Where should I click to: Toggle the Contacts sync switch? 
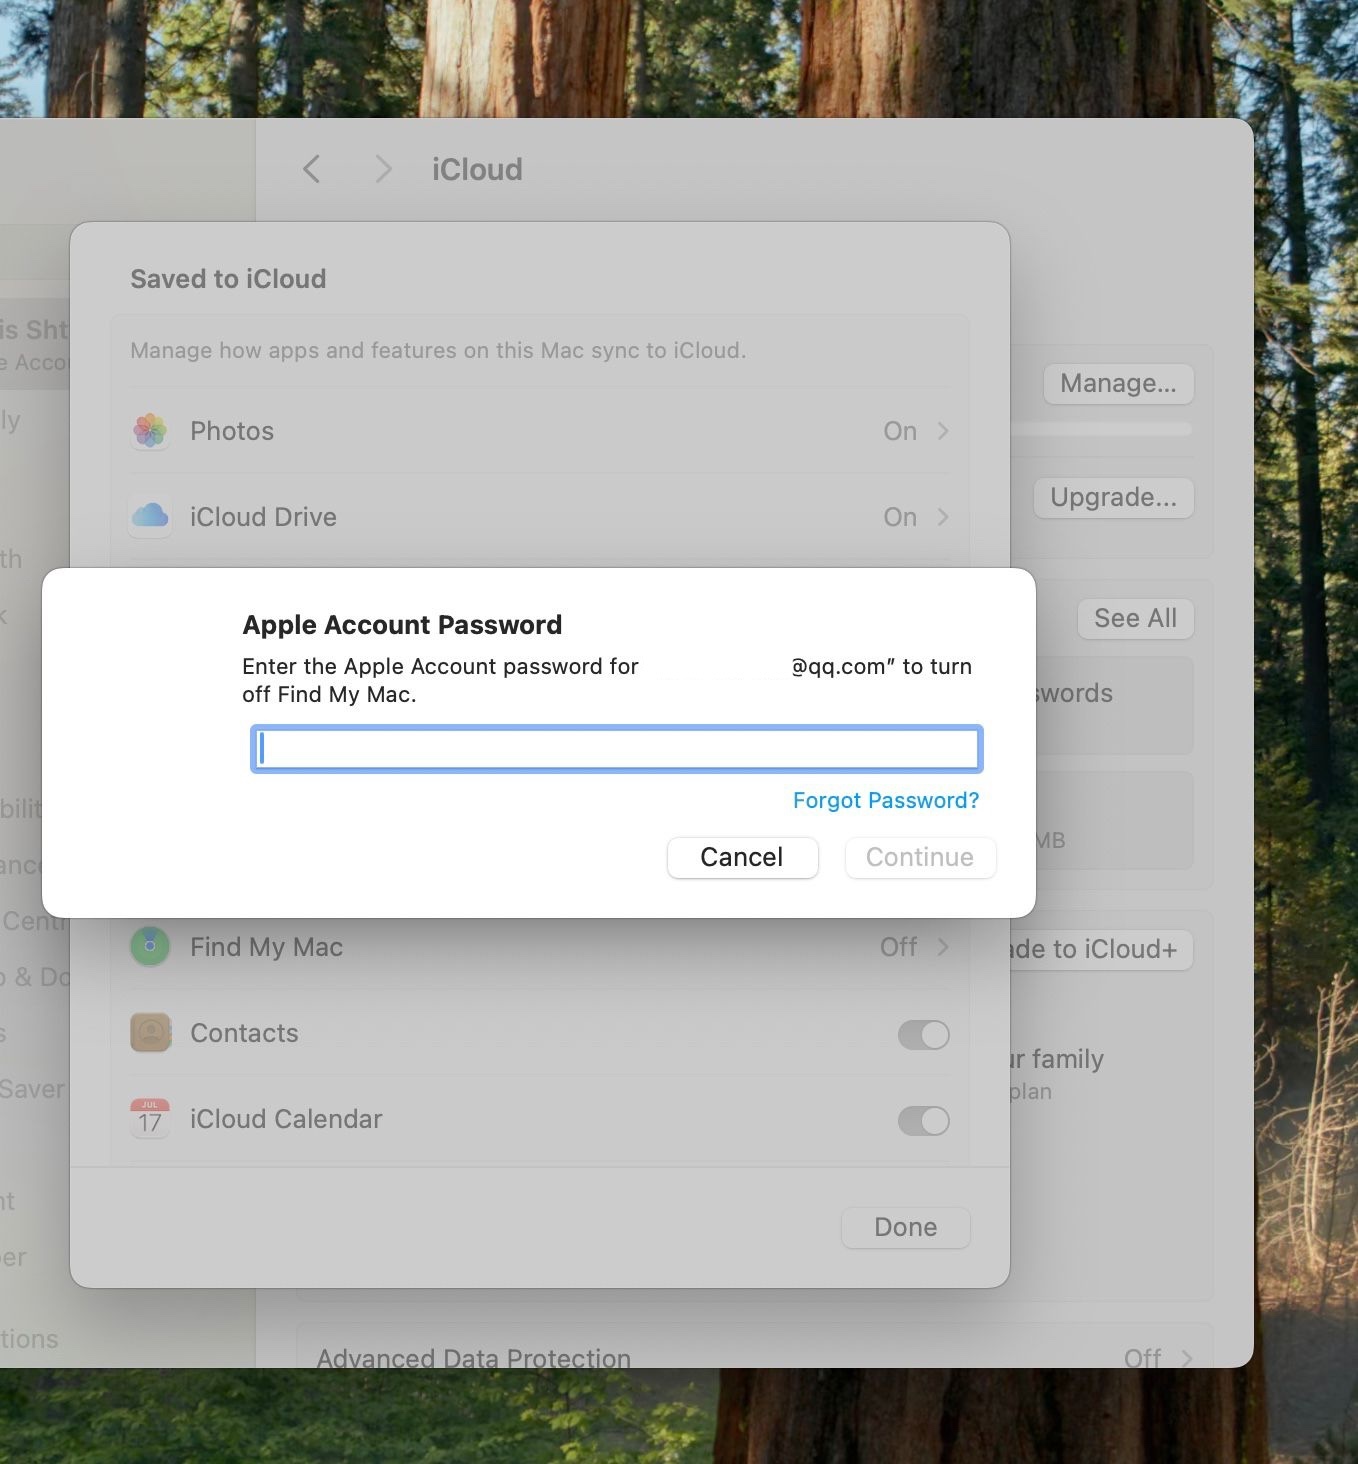tap(923, 1034)
